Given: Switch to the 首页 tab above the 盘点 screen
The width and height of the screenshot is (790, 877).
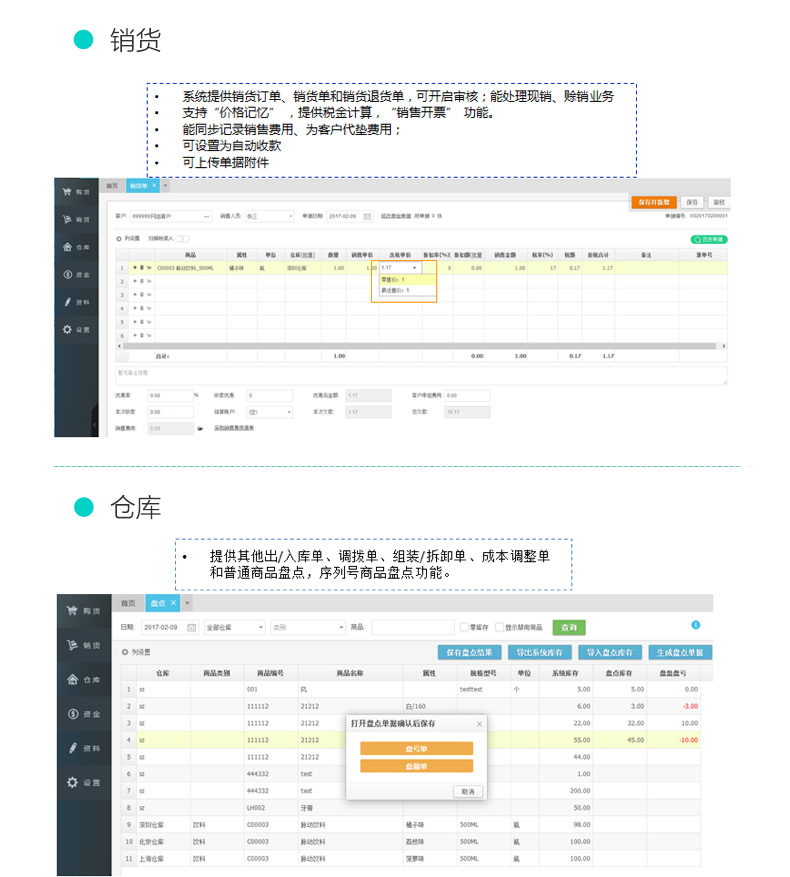Looking at the screenshot, I should [x=127, y=603].
